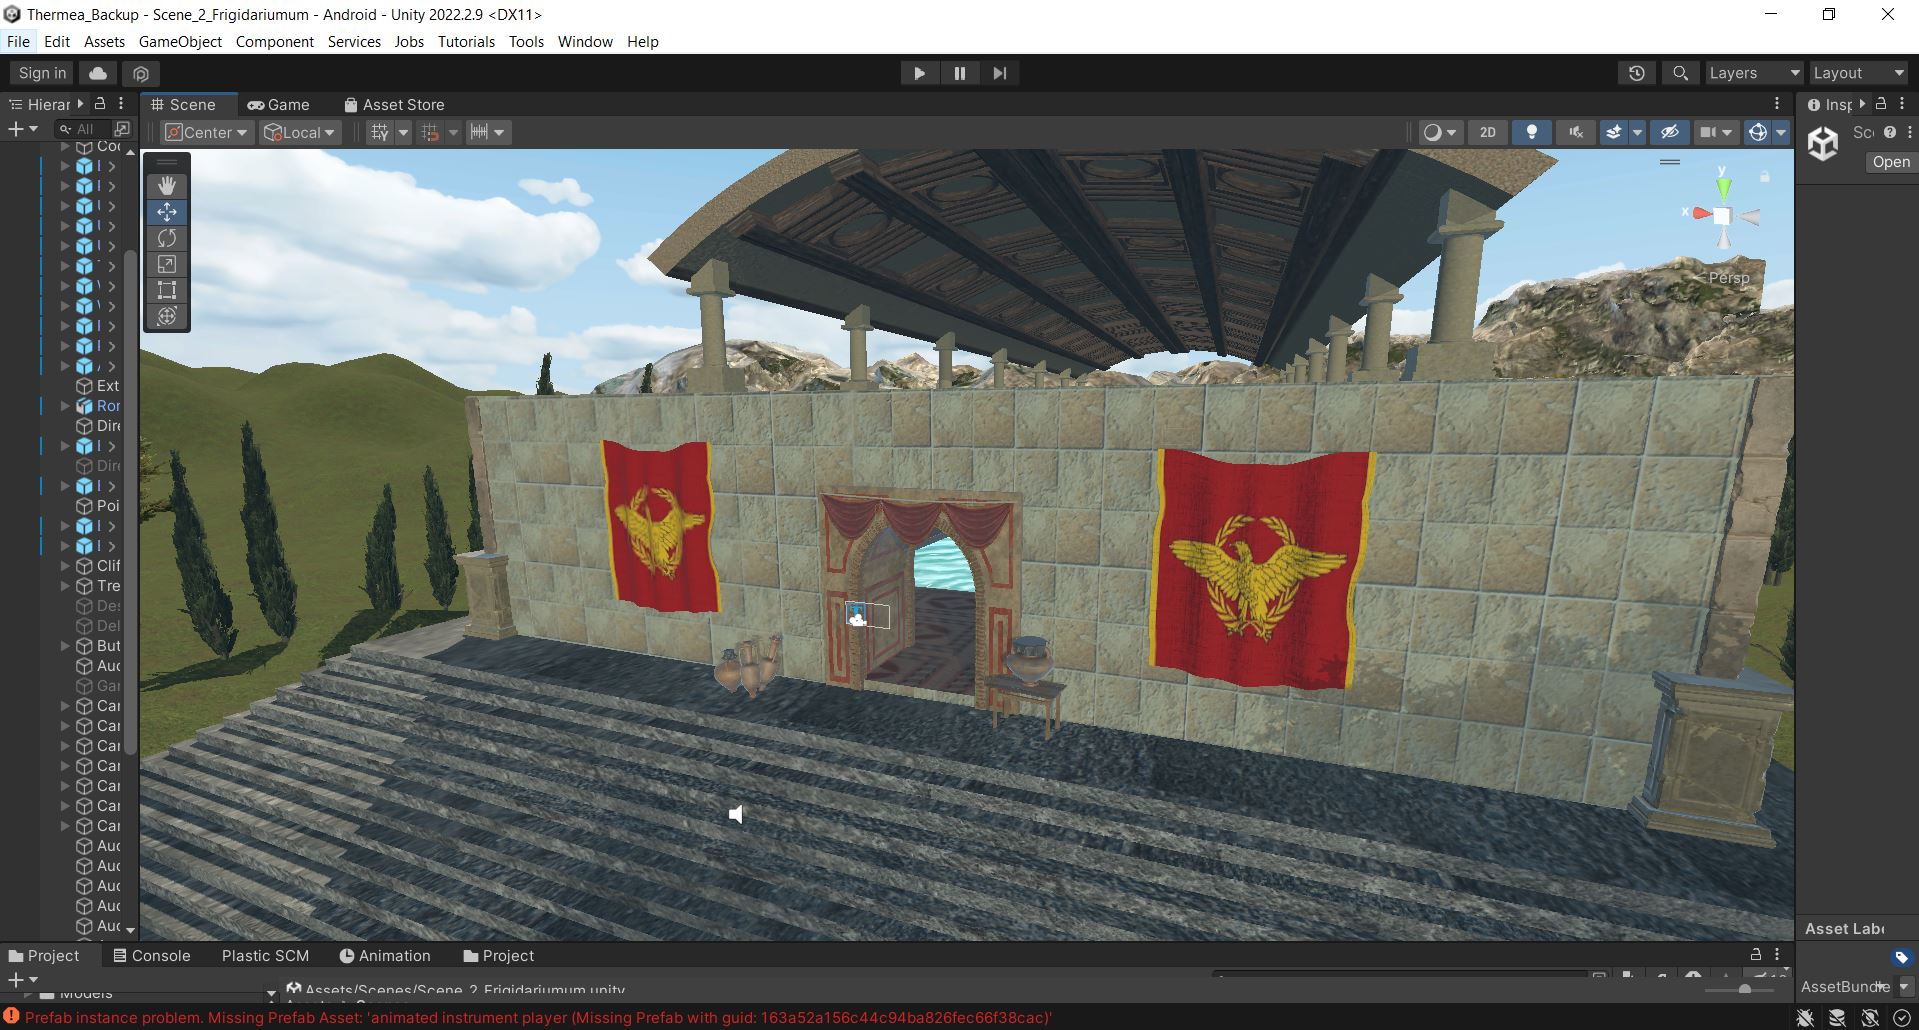Open the cloud services icon
The height and width of the screenshot is (1030, 1919).
(98, 73)
